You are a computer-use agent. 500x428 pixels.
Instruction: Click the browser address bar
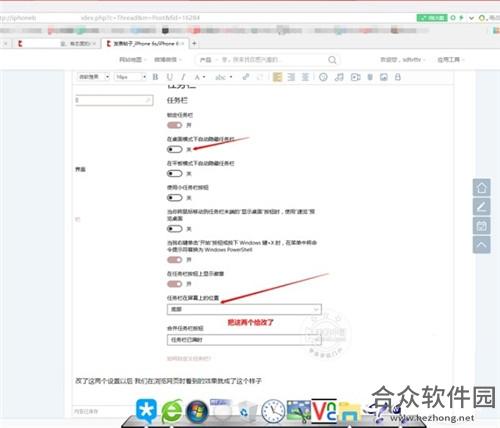point(207,18)
